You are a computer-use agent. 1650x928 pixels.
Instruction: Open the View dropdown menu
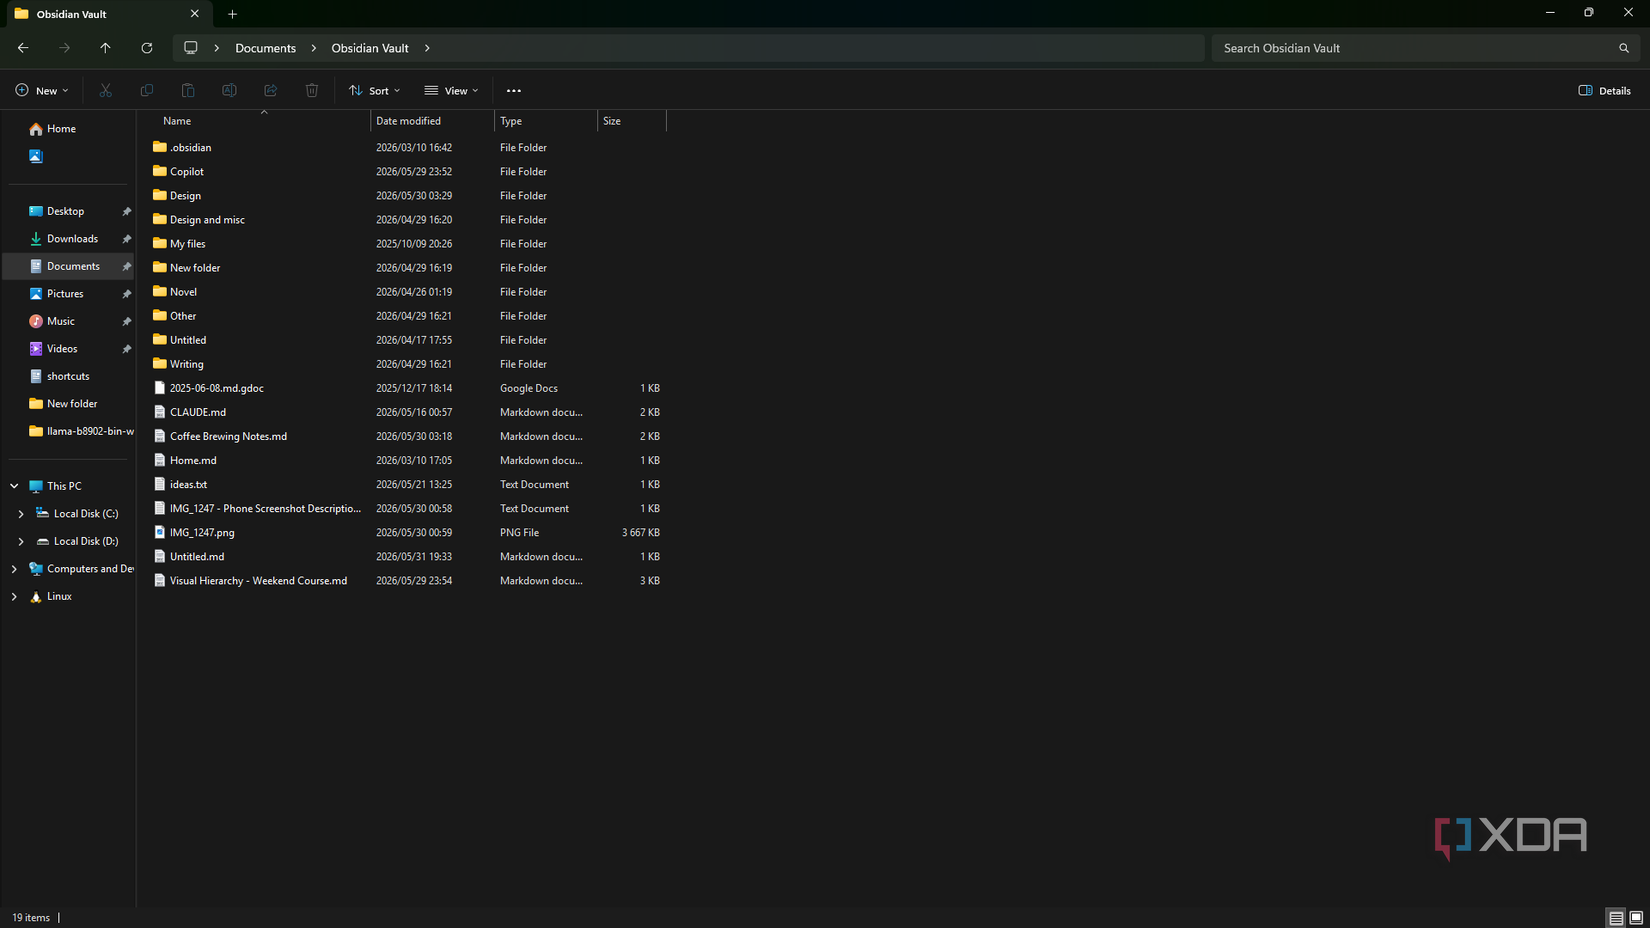coord(451,90)
